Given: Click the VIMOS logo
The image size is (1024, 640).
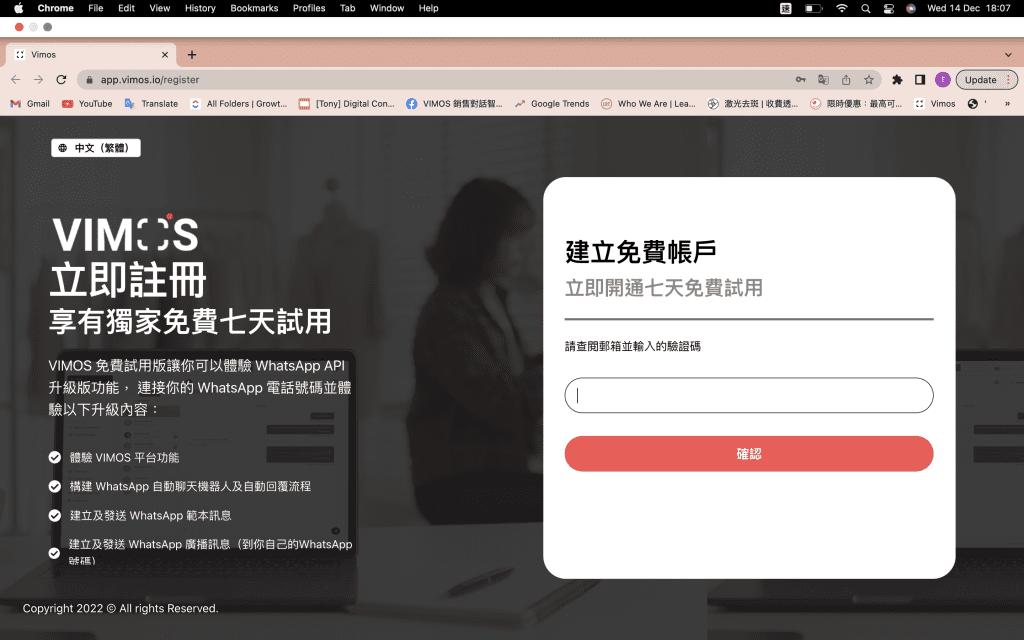Looking at the screenshot, I should pyautogui.click(x=125, y=233).
